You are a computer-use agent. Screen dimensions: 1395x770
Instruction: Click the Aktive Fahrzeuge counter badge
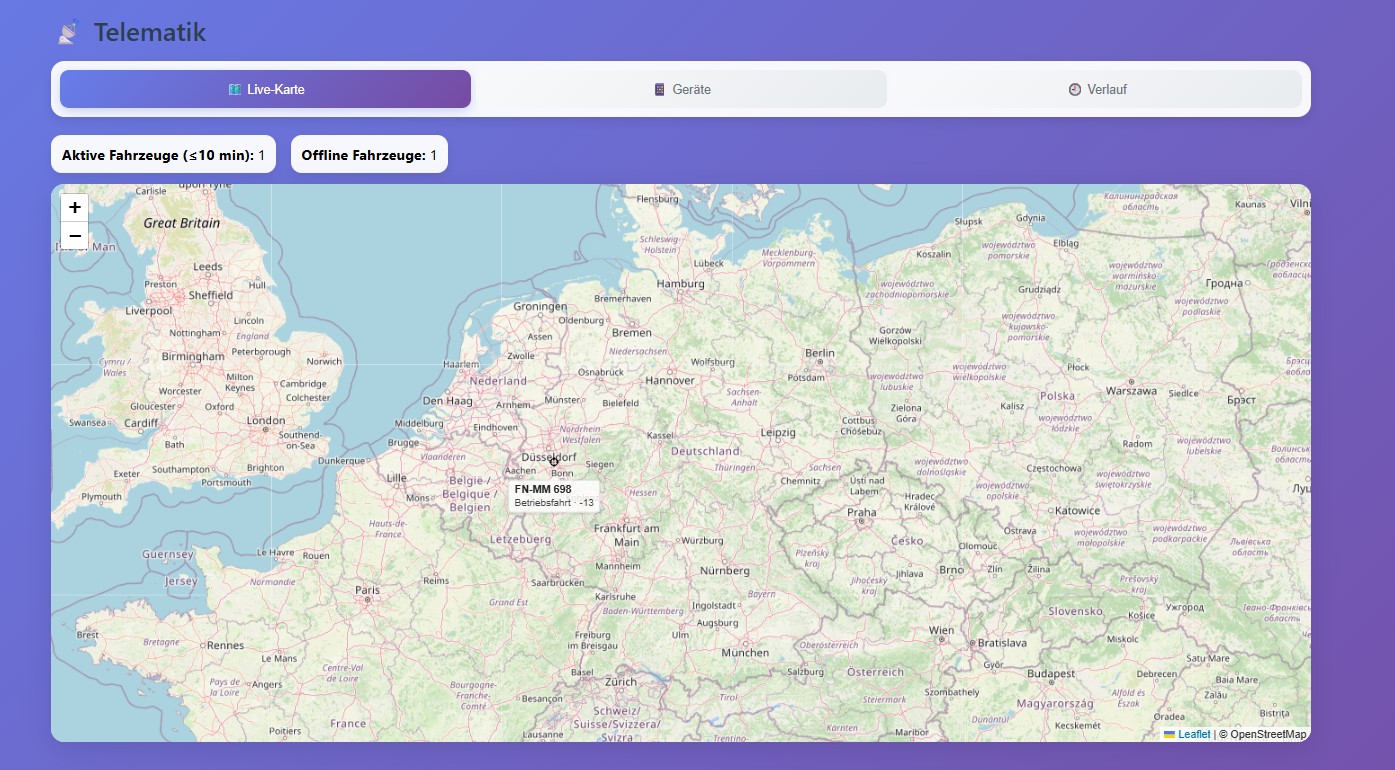[x=162, y=154]
